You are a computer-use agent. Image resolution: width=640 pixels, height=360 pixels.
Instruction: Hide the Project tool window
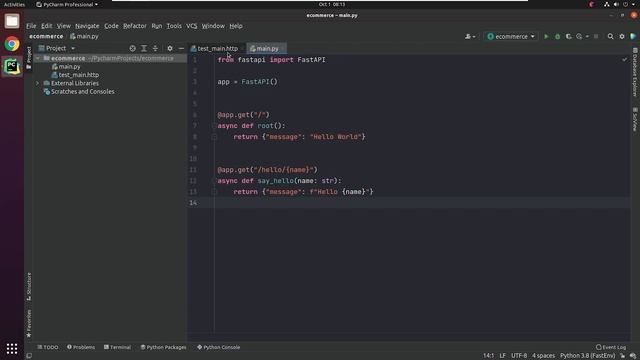click(x=181, y=48)
